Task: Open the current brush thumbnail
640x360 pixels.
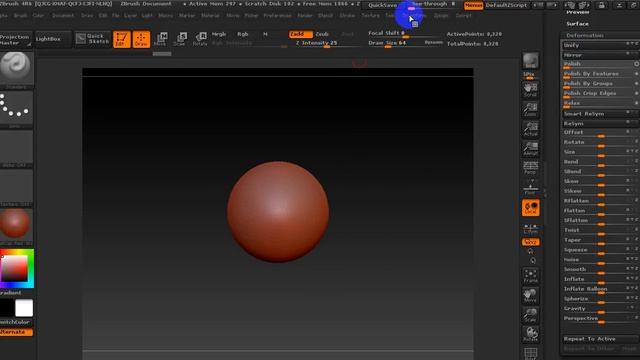Action: [x=16, y=68]
